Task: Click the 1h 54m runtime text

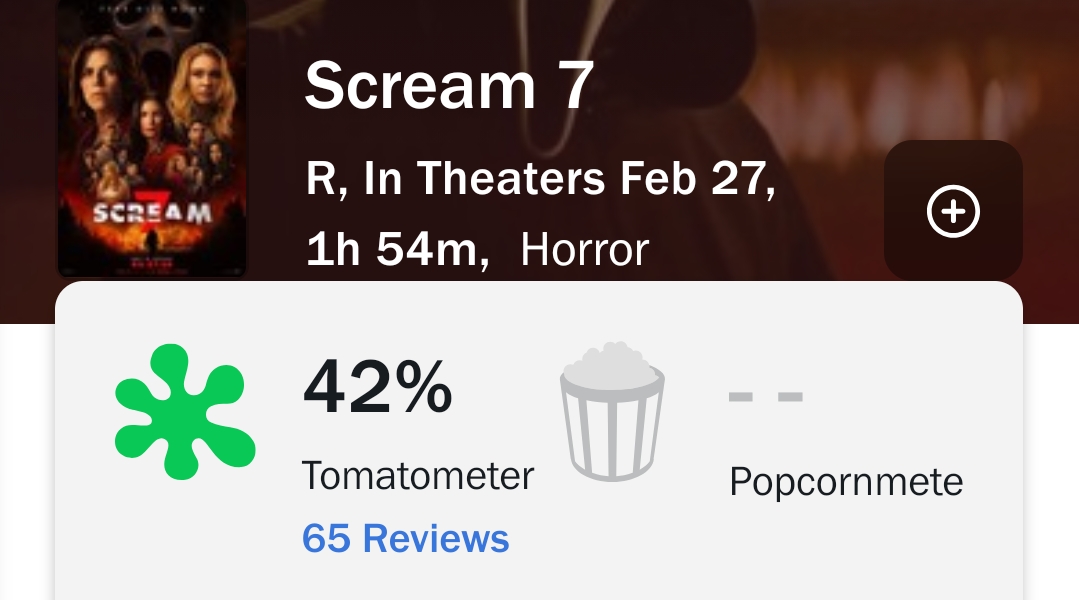Action: click(397, 249)
